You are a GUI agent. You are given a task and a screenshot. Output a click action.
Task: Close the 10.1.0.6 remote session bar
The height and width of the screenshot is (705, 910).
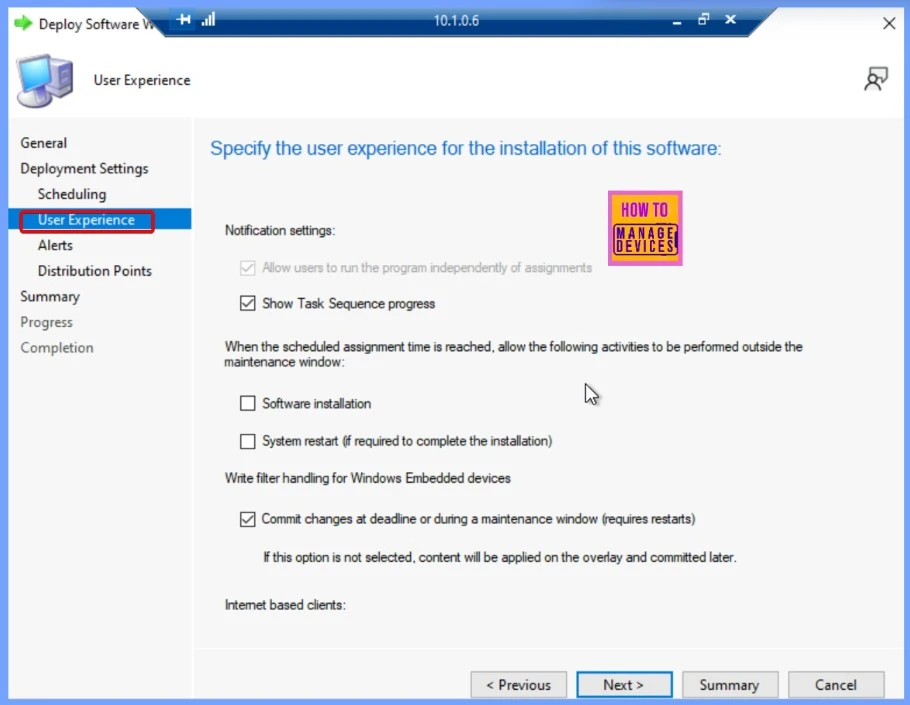click(731, 20)
